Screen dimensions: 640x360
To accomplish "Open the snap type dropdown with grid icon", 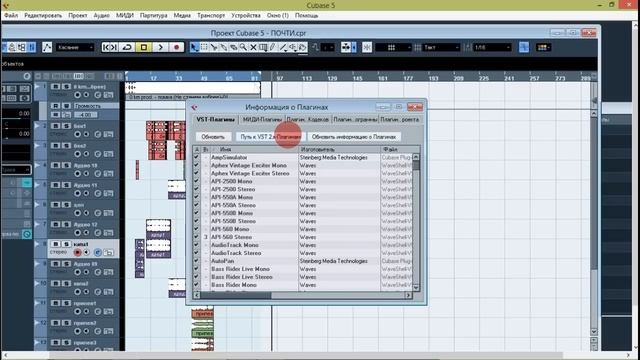I will (393, 47).
